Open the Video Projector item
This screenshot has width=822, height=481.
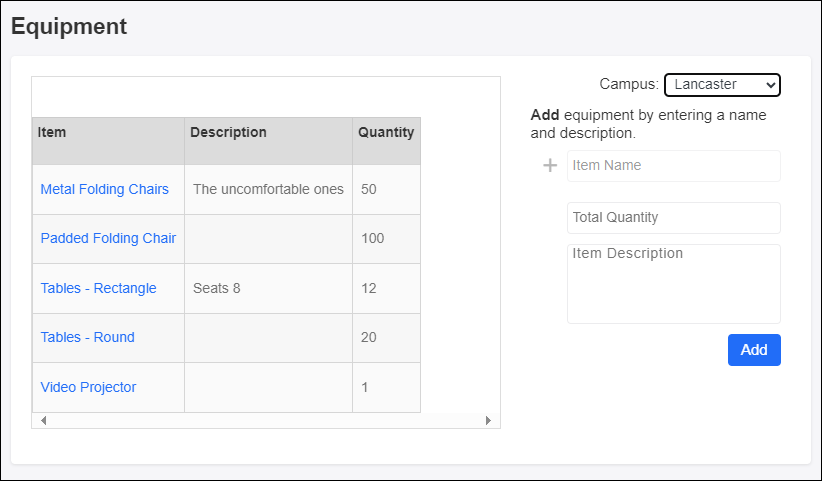[x=88, y=387]
